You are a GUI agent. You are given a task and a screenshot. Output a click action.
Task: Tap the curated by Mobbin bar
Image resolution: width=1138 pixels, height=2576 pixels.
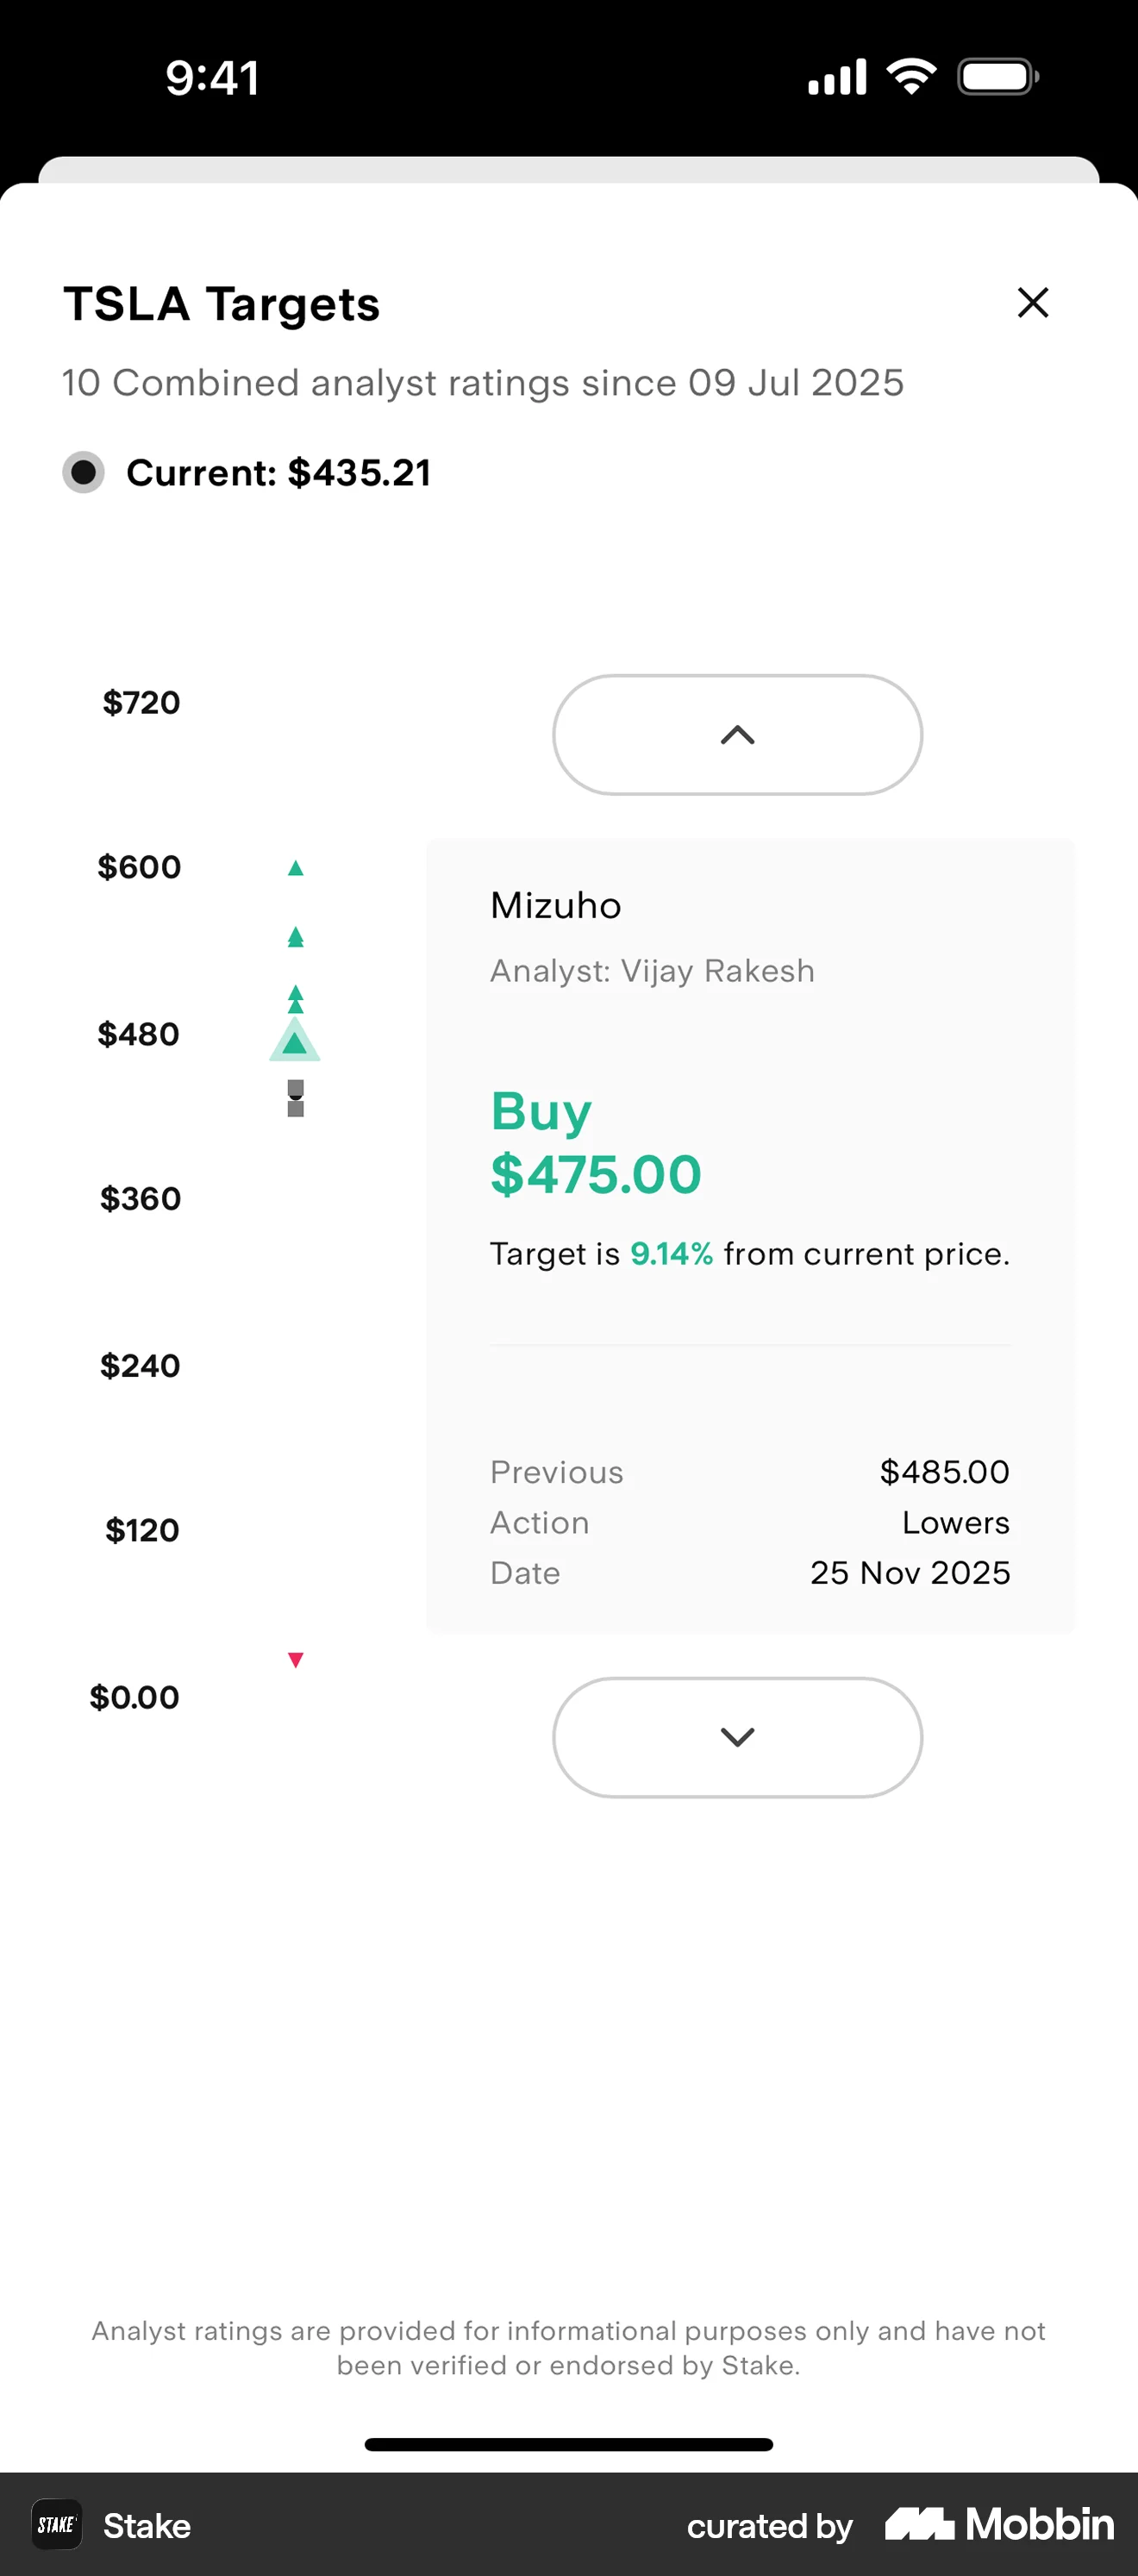point(768,2525)
